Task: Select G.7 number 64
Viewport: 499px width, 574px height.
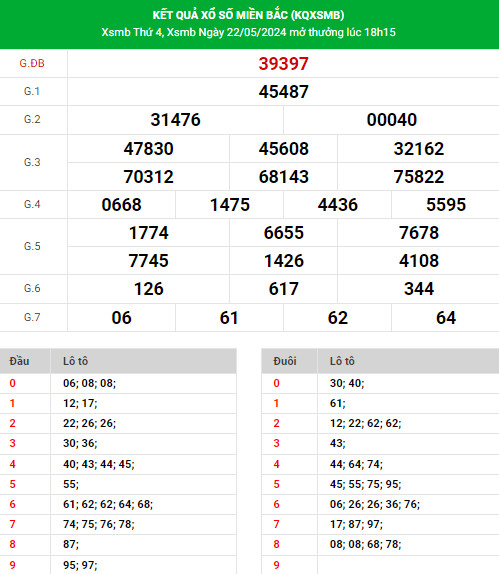Action: click(x=446, y=318)
